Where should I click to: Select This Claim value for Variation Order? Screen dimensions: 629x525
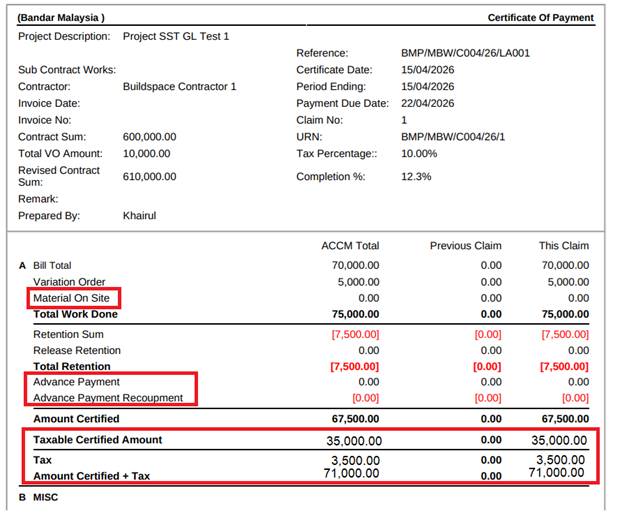click(568, 282)
